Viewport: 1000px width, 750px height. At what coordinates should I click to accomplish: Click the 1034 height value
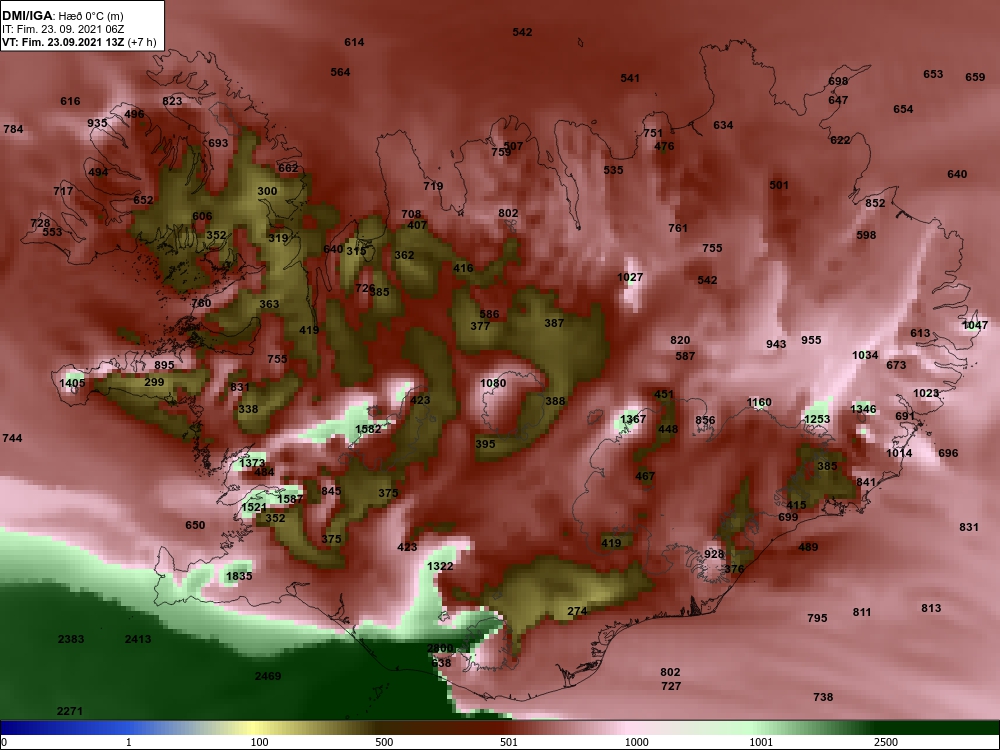865,355
